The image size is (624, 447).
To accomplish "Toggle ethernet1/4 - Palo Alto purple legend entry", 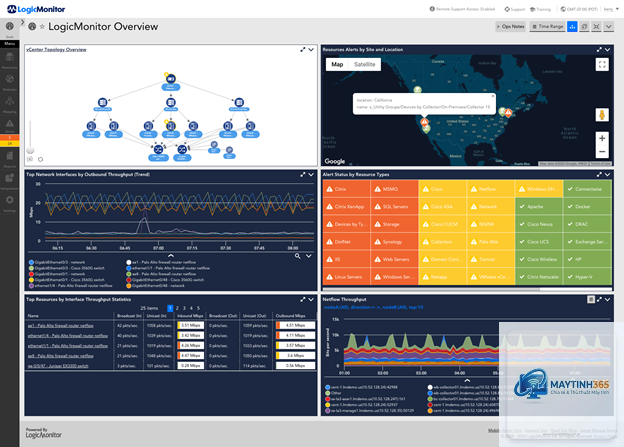I will (70, 285).
